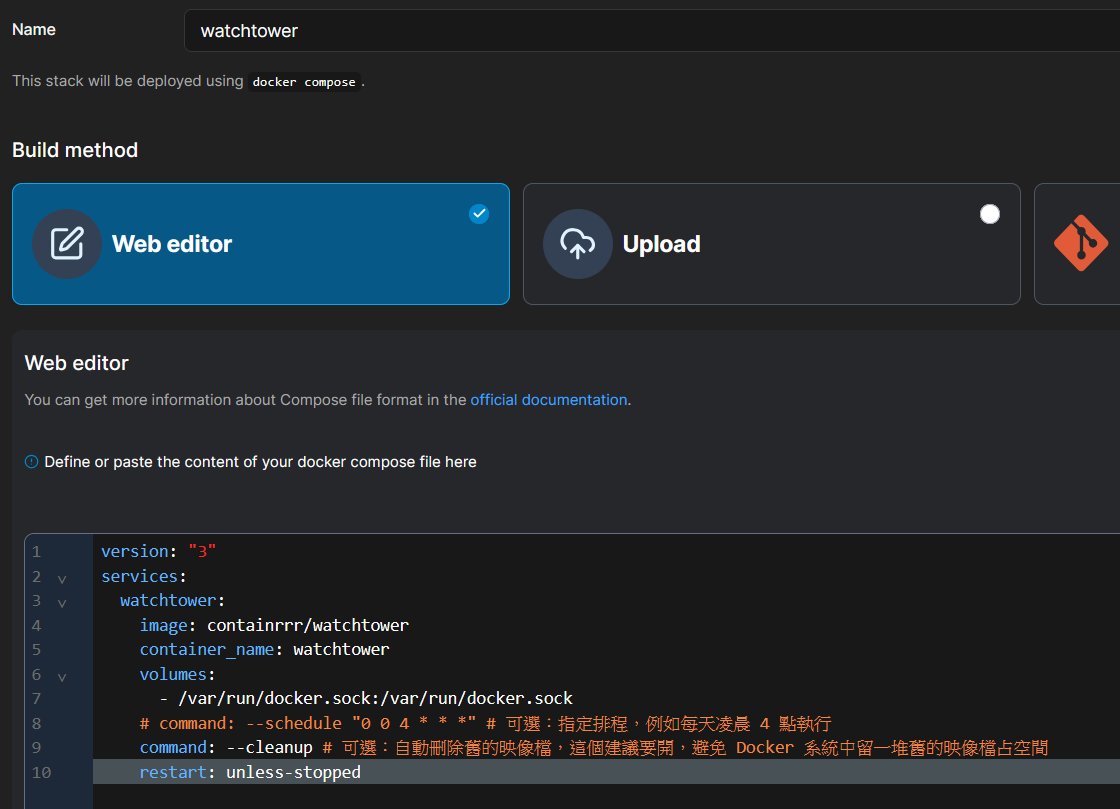Collapse the volumes section on line 6
Image resolution: width=1120 pixels, height=809 pixels.
[x=62, y=676]
